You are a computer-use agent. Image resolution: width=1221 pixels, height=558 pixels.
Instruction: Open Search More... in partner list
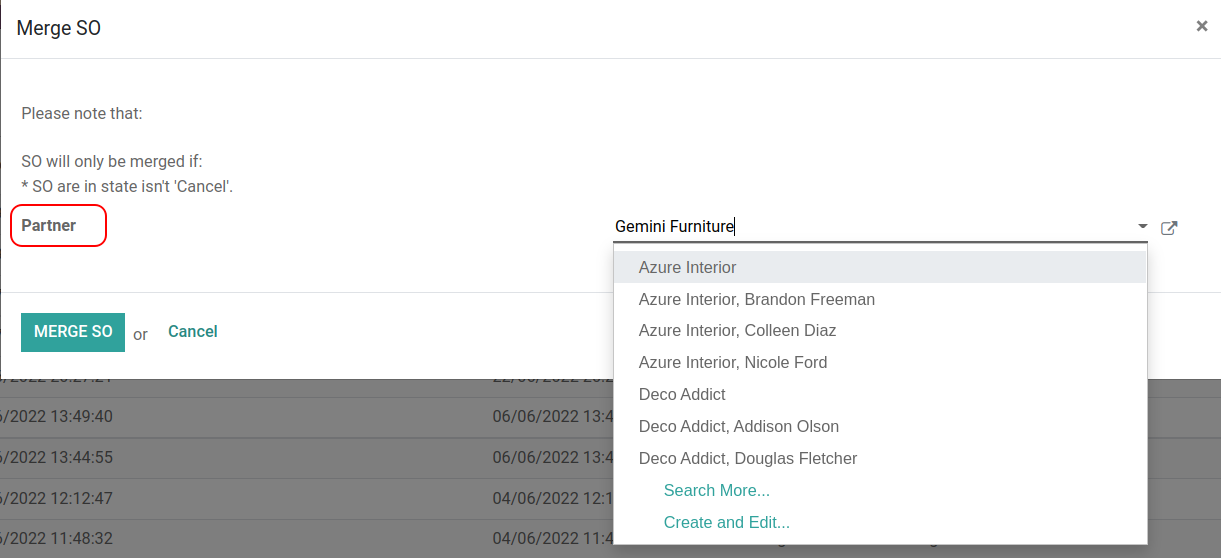716,490
